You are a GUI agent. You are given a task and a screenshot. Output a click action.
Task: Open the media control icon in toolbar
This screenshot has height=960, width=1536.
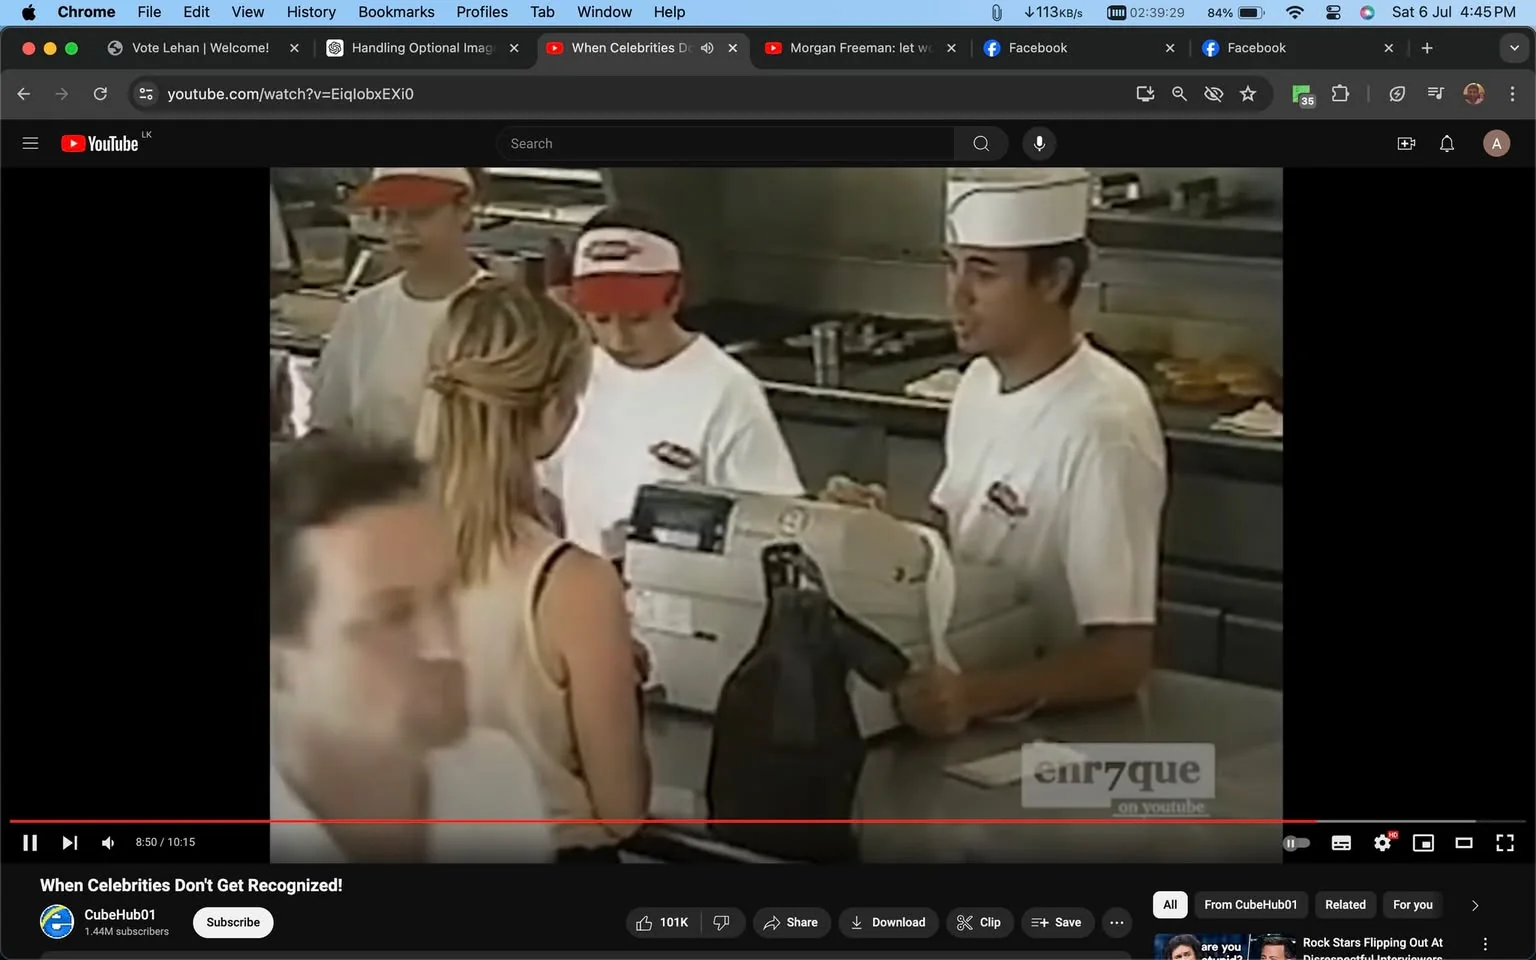1435,93
